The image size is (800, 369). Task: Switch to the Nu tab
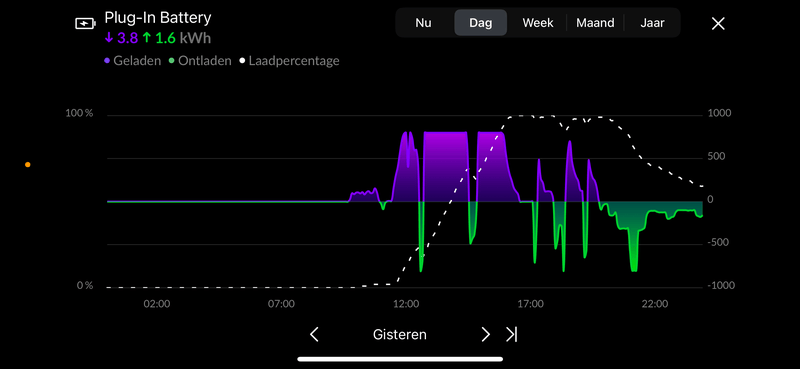[423, 23]
